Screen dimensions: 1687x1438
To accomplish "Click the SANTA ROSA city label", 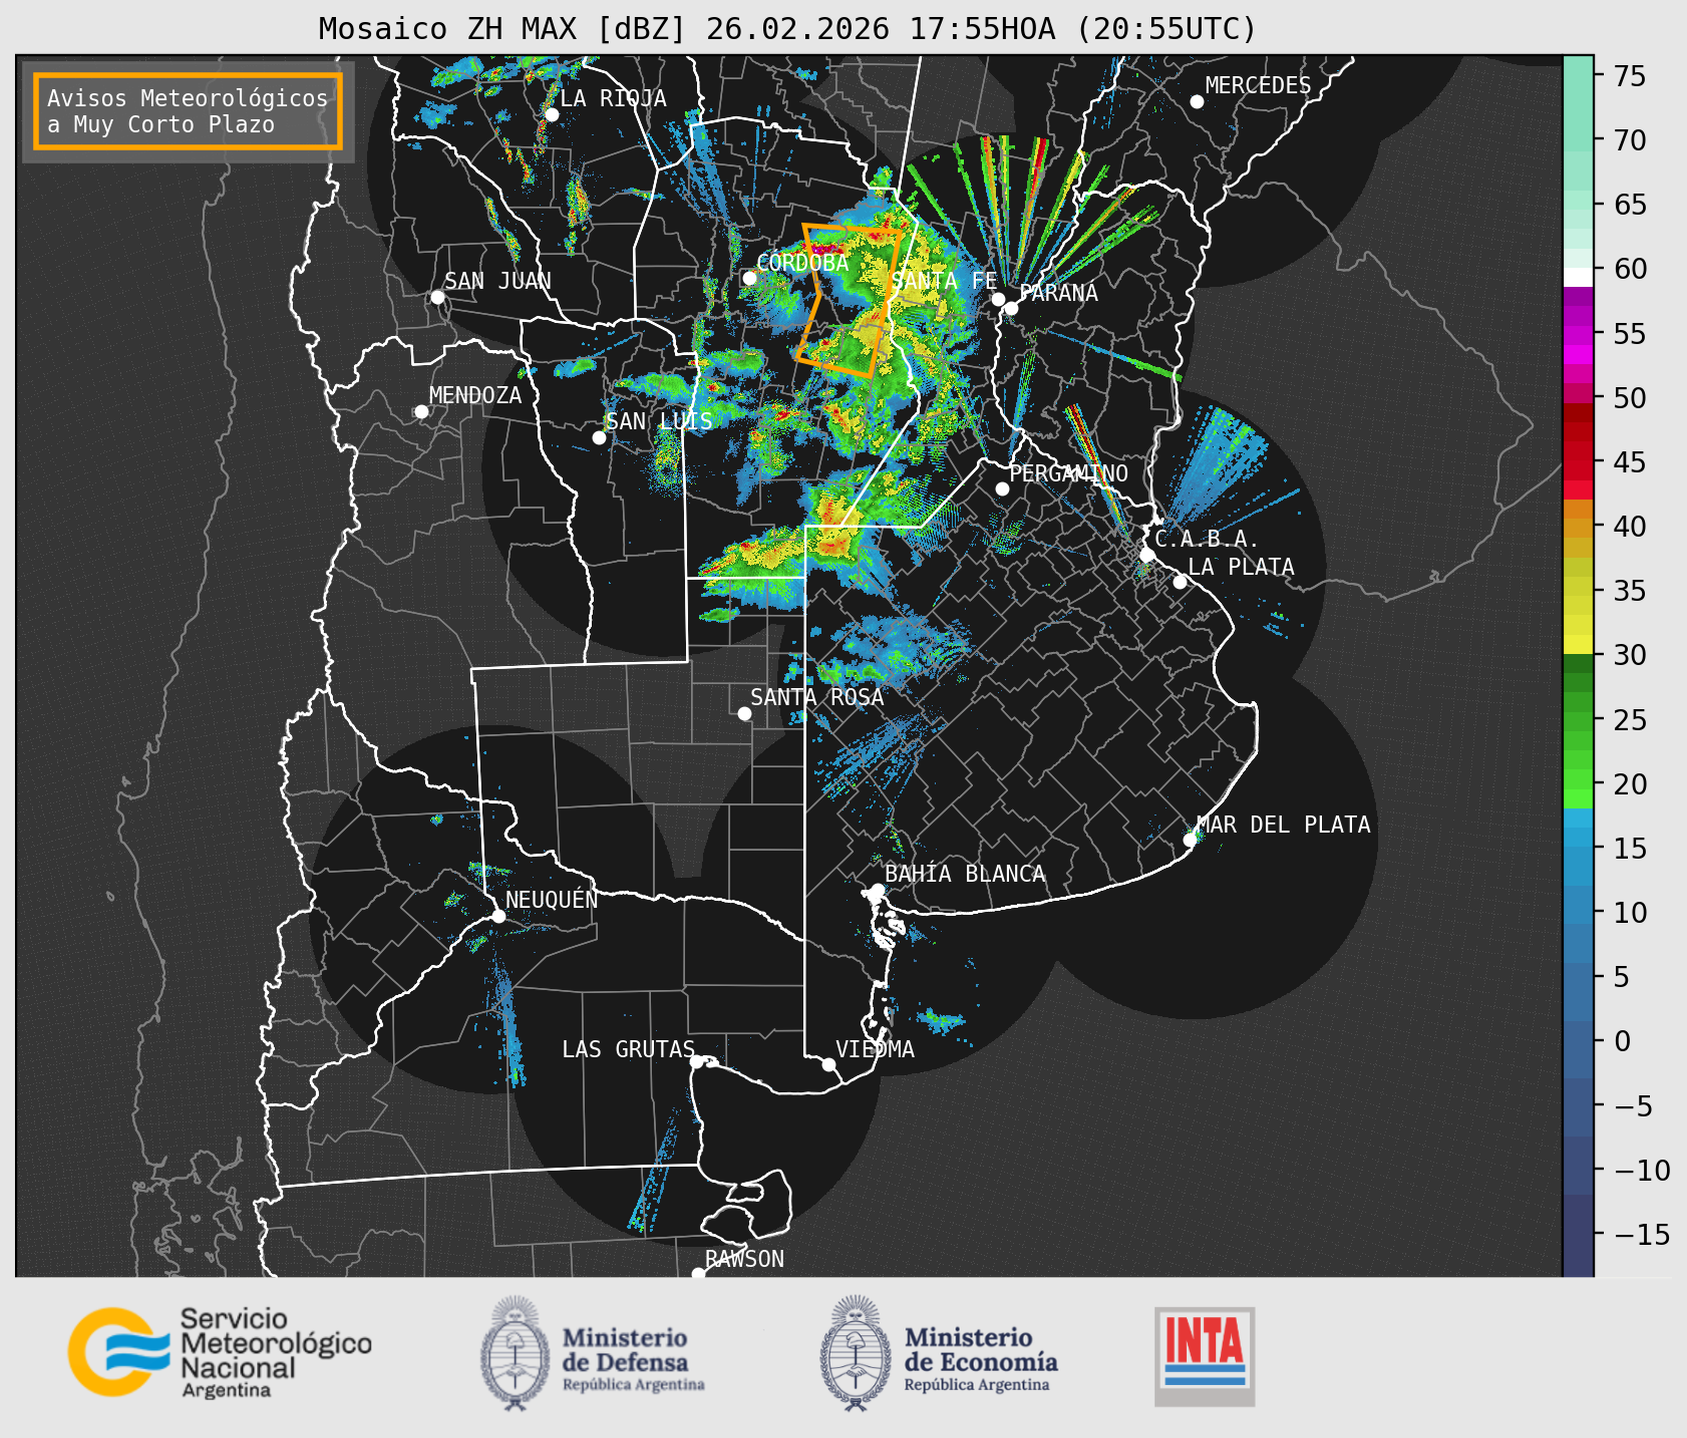I will 817,697.
